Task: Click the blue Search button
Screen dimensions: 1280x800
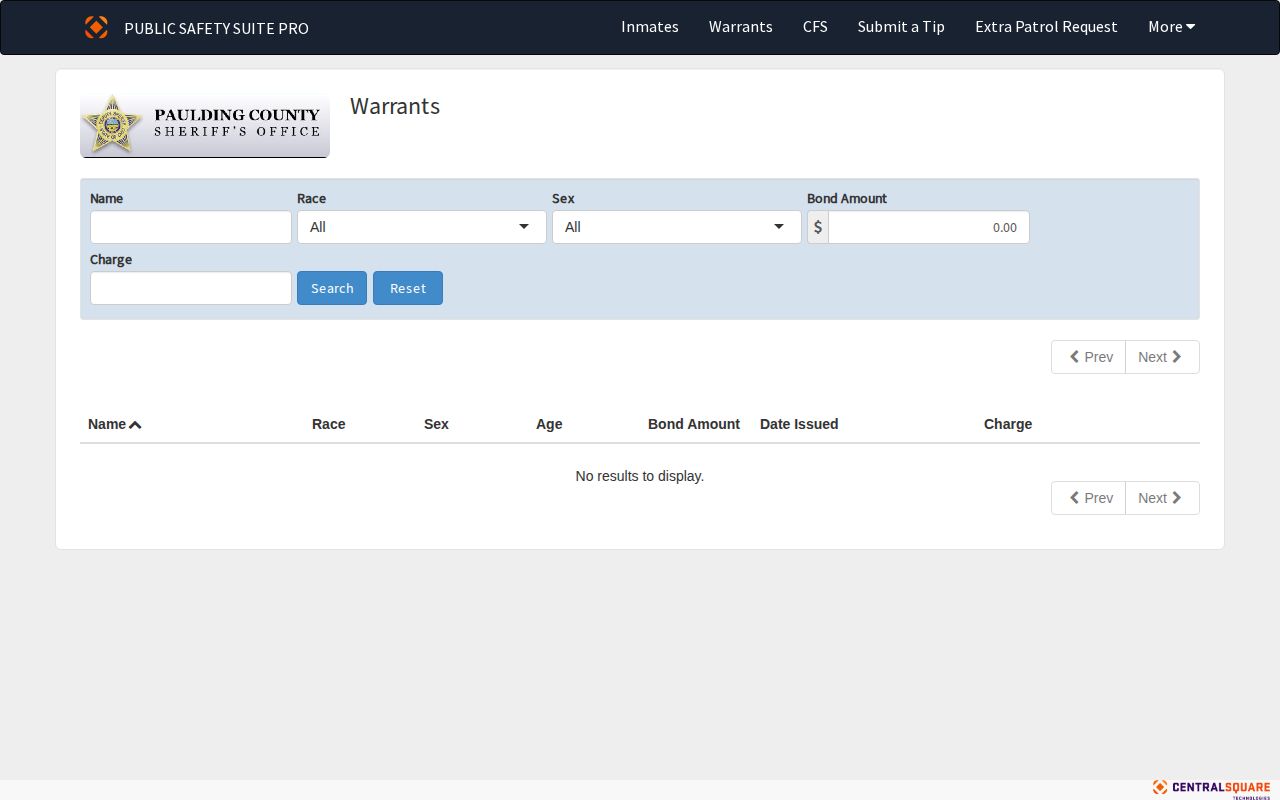Action: coord(332,288)
